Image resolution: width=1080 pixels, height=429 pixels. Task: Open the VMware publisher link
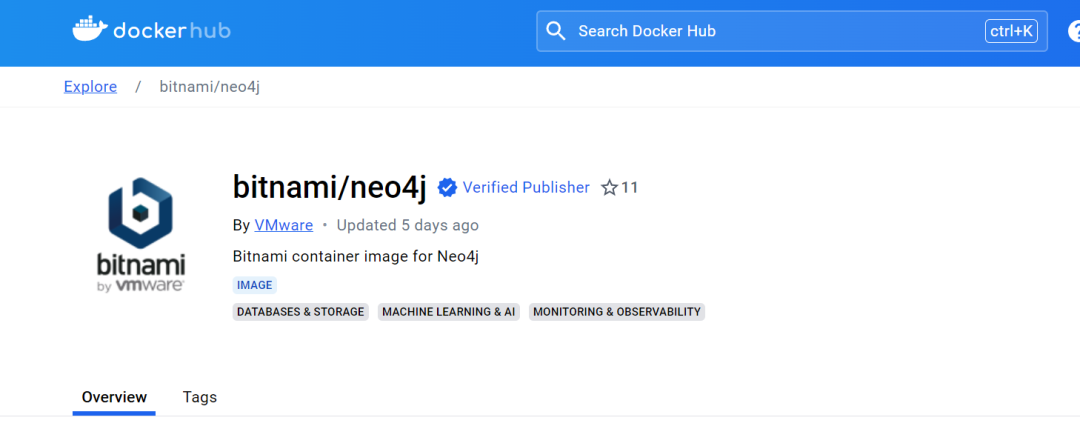click(283, 225)
